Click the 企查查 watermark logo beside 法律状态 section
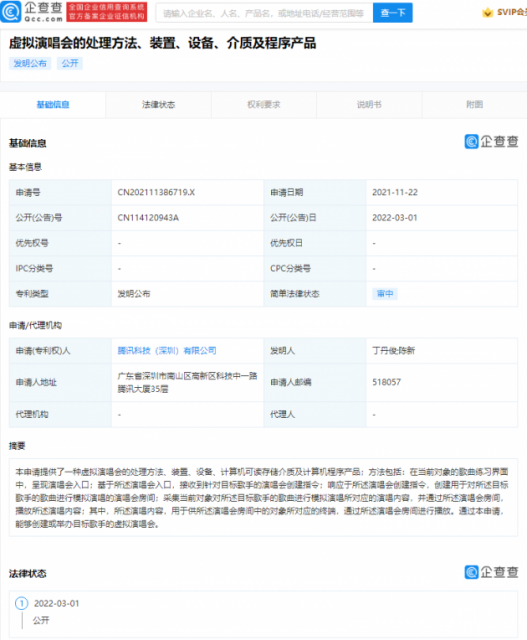 pyautogui.click(x=491, y=572)
